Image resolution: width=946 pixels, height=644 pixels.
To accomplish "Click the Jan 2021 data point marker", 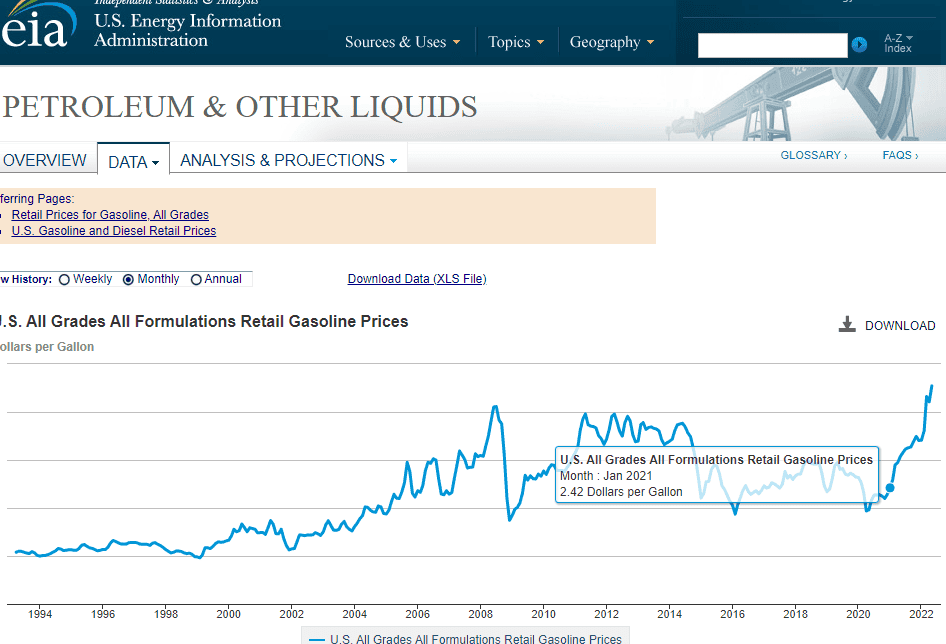I will tap(890, 488).
